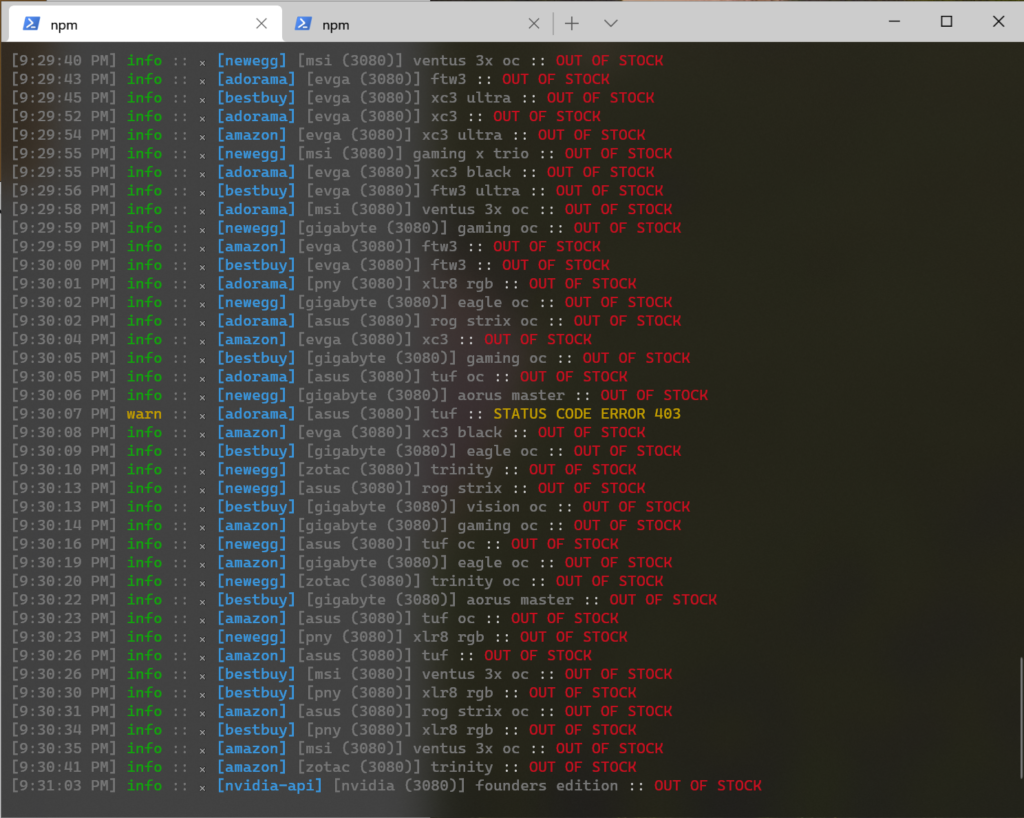Close the terminal window
The width and height of the screenshot is (1024, 818).
point(998,21)
